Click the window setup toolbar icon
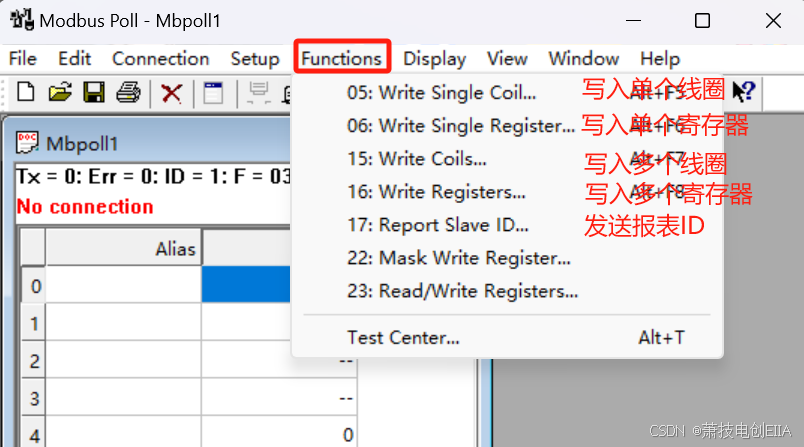 (213, 93)
